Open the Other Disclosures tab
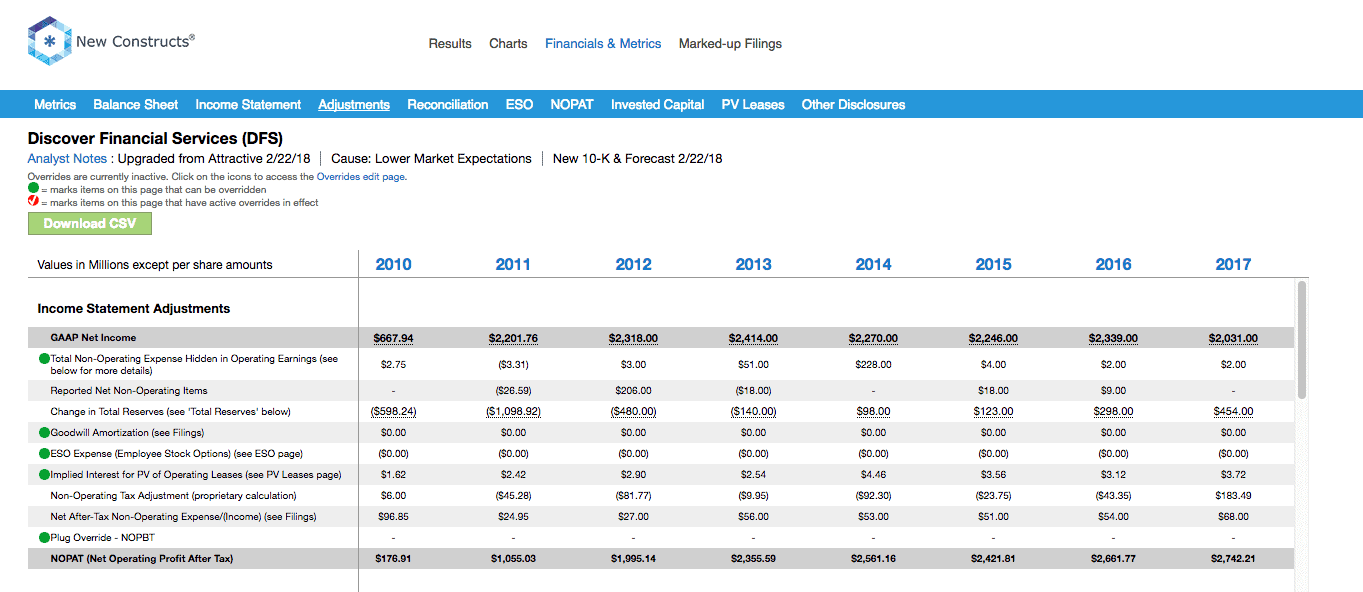Screen dimensions: 1363x592 coord(853,105)
